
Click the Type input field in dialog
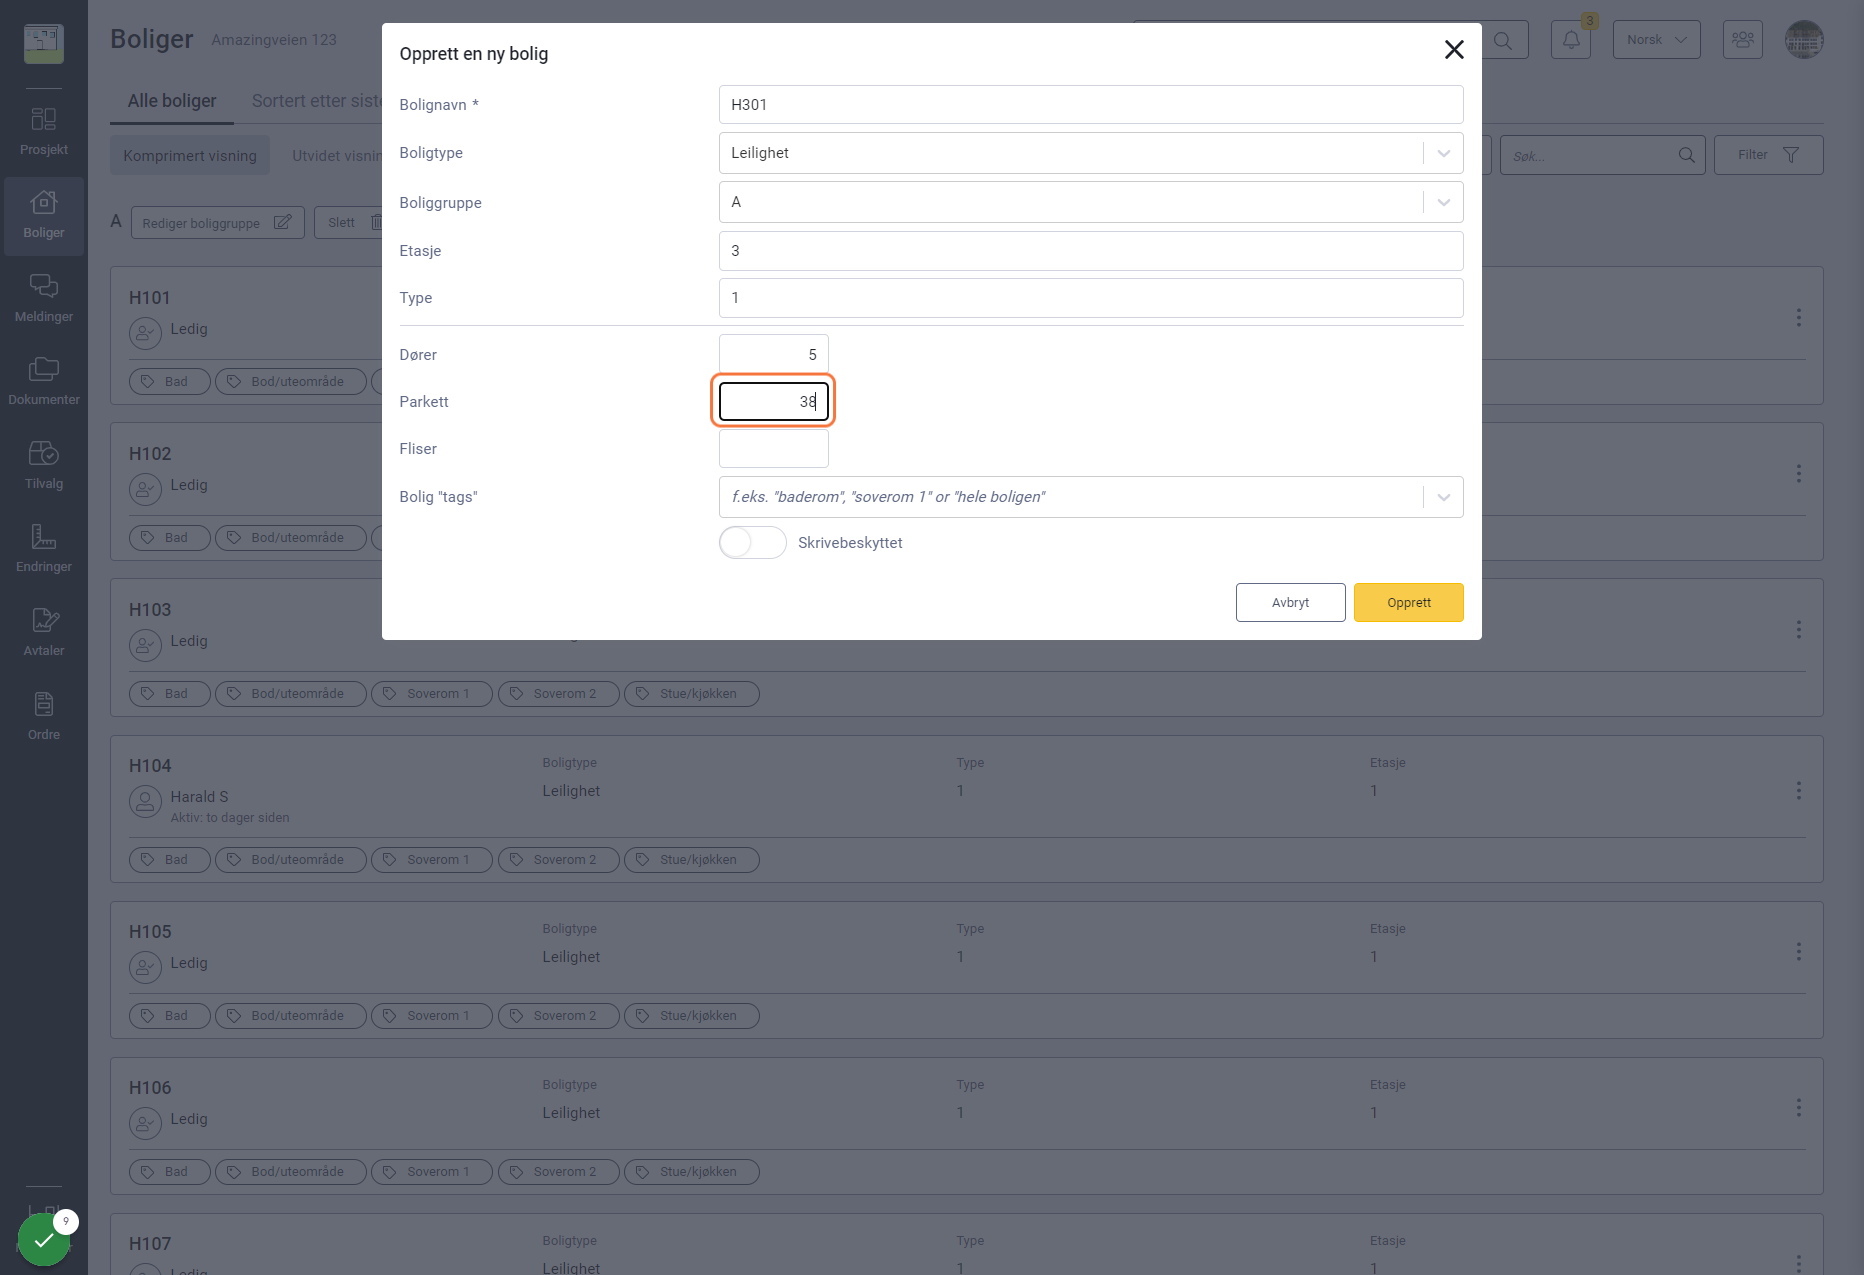pos(1091,298)
